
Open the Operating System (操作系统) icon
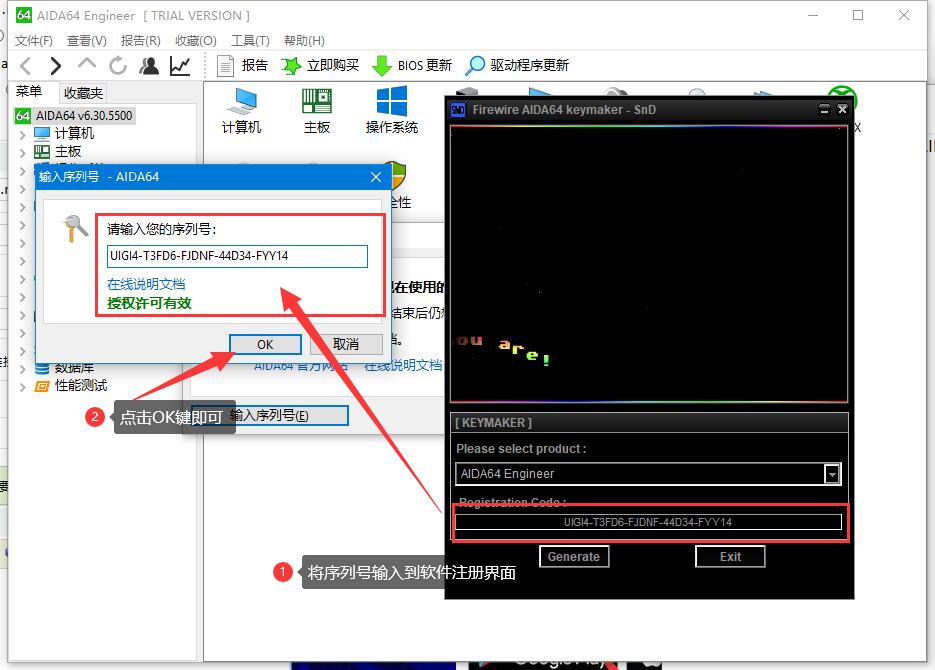click(x=392, y=111)
